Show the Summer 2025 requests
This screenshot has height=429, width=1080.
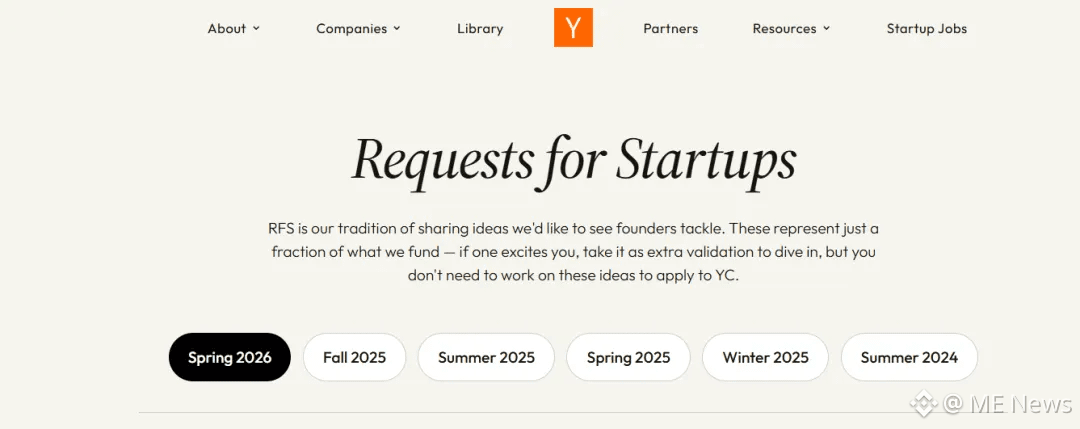(486, 357)
